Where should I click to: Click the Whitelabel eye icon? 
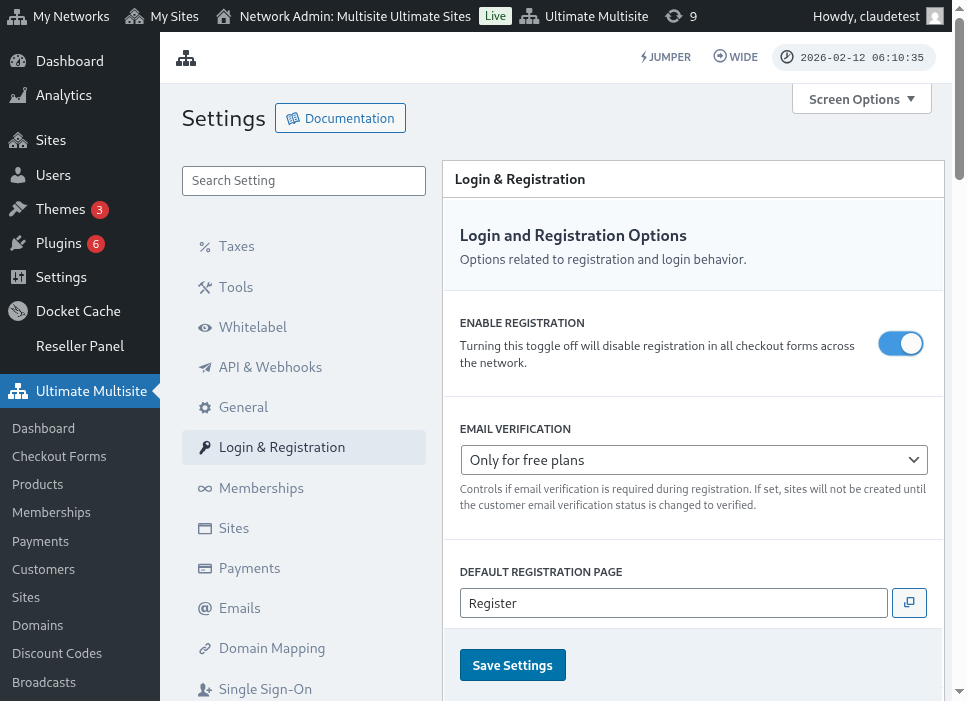tap(205, 328)
